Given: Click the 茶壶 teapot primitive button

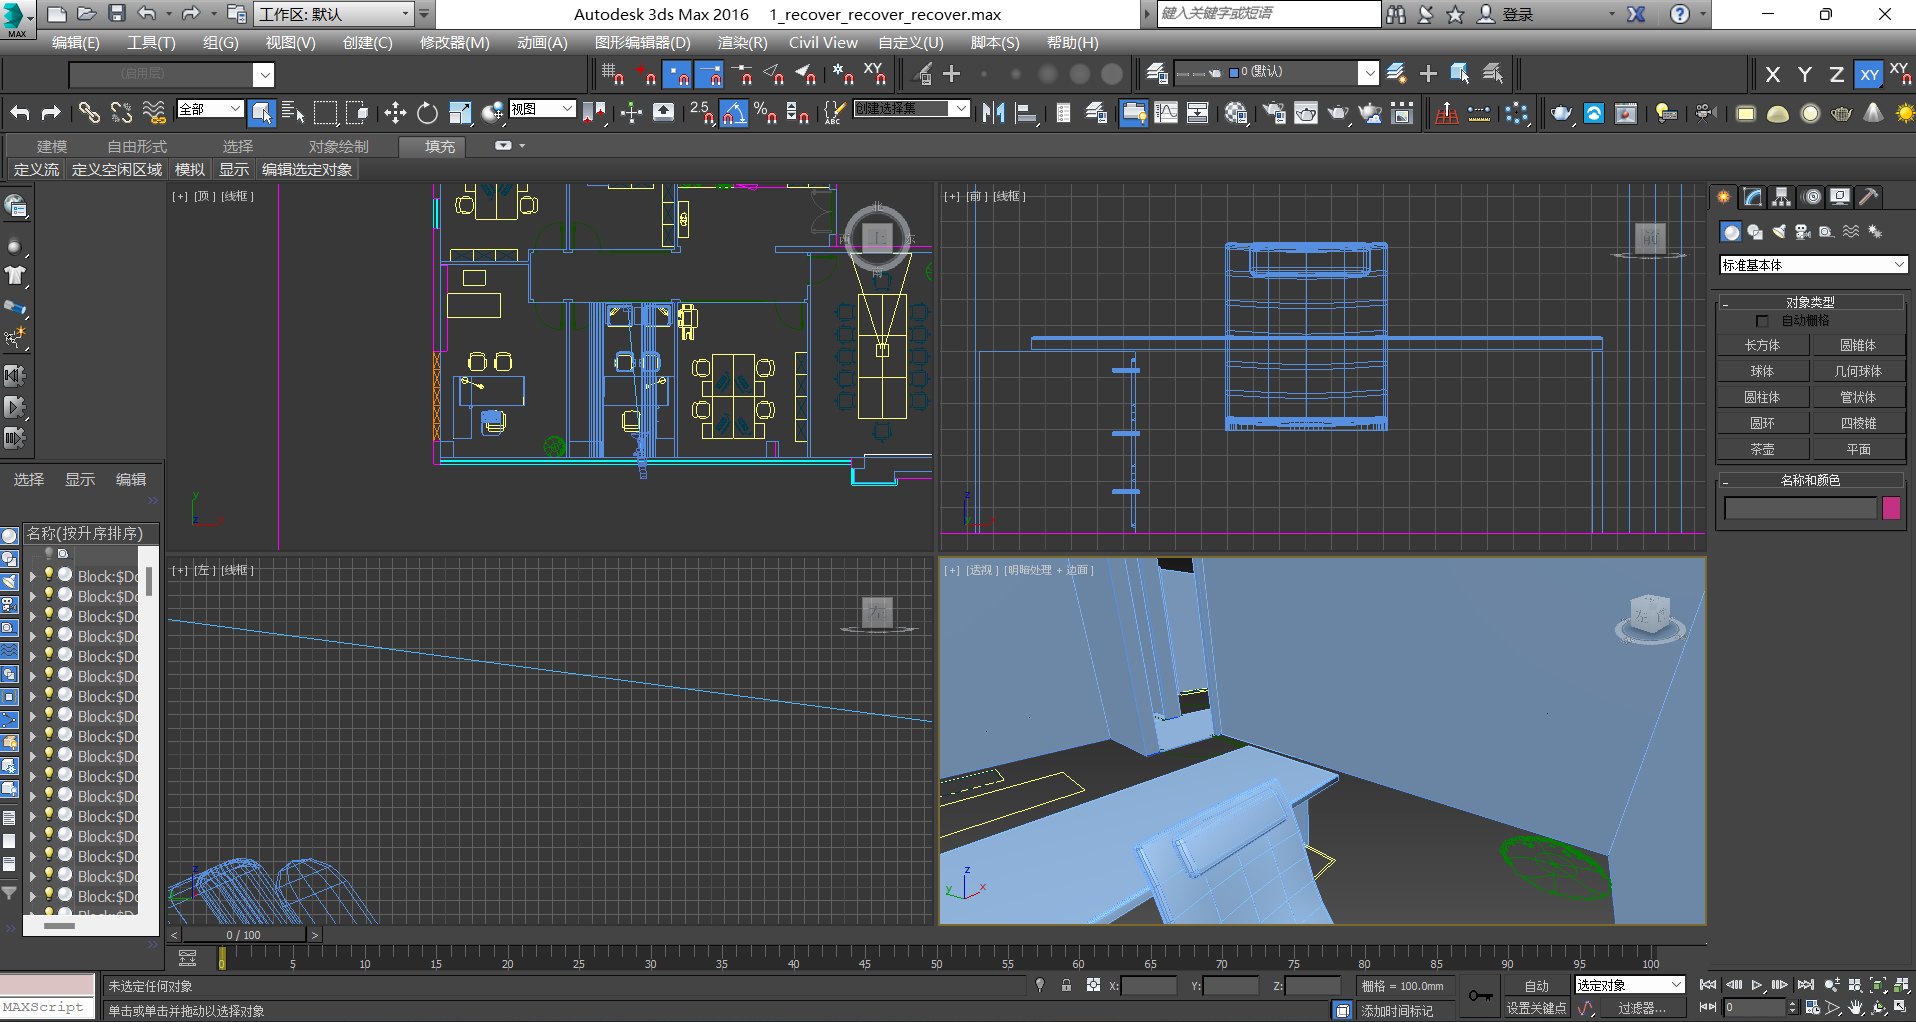Looking at the screenshot, I should pyautogui.click(x=1762, y=450).
